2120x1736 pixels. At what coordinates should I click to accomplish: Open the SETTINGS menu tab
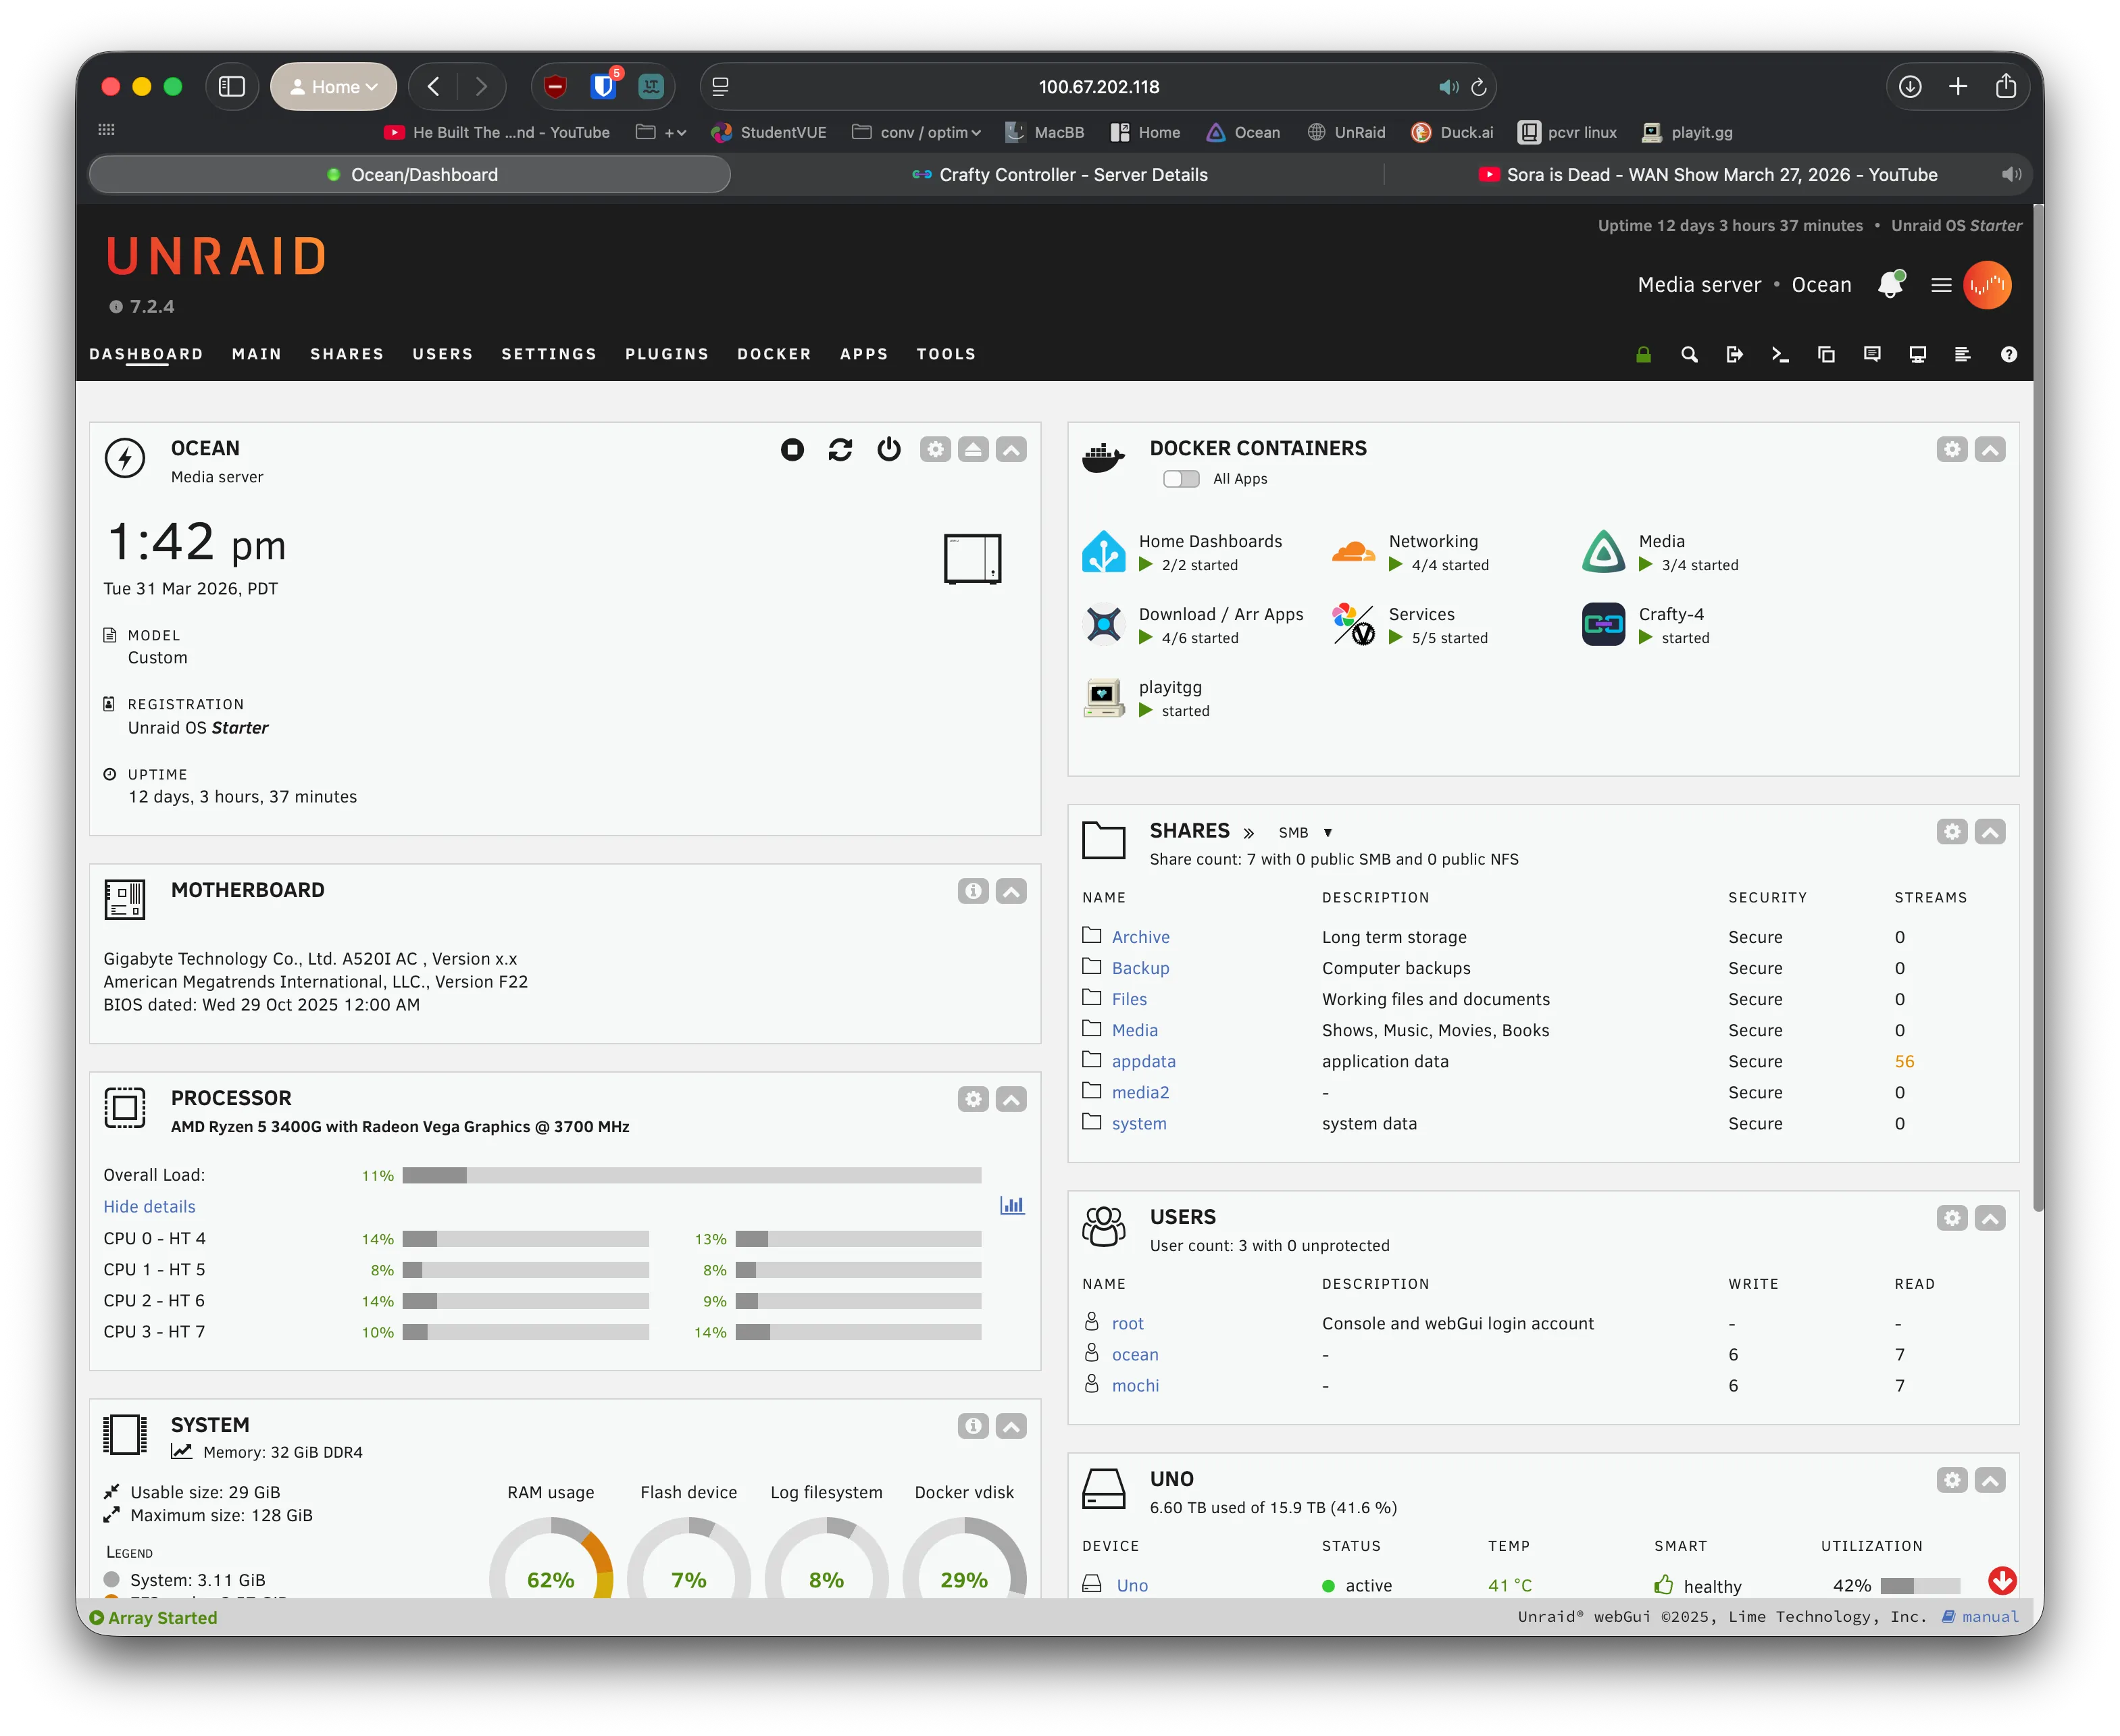click(x=549, y=355)
